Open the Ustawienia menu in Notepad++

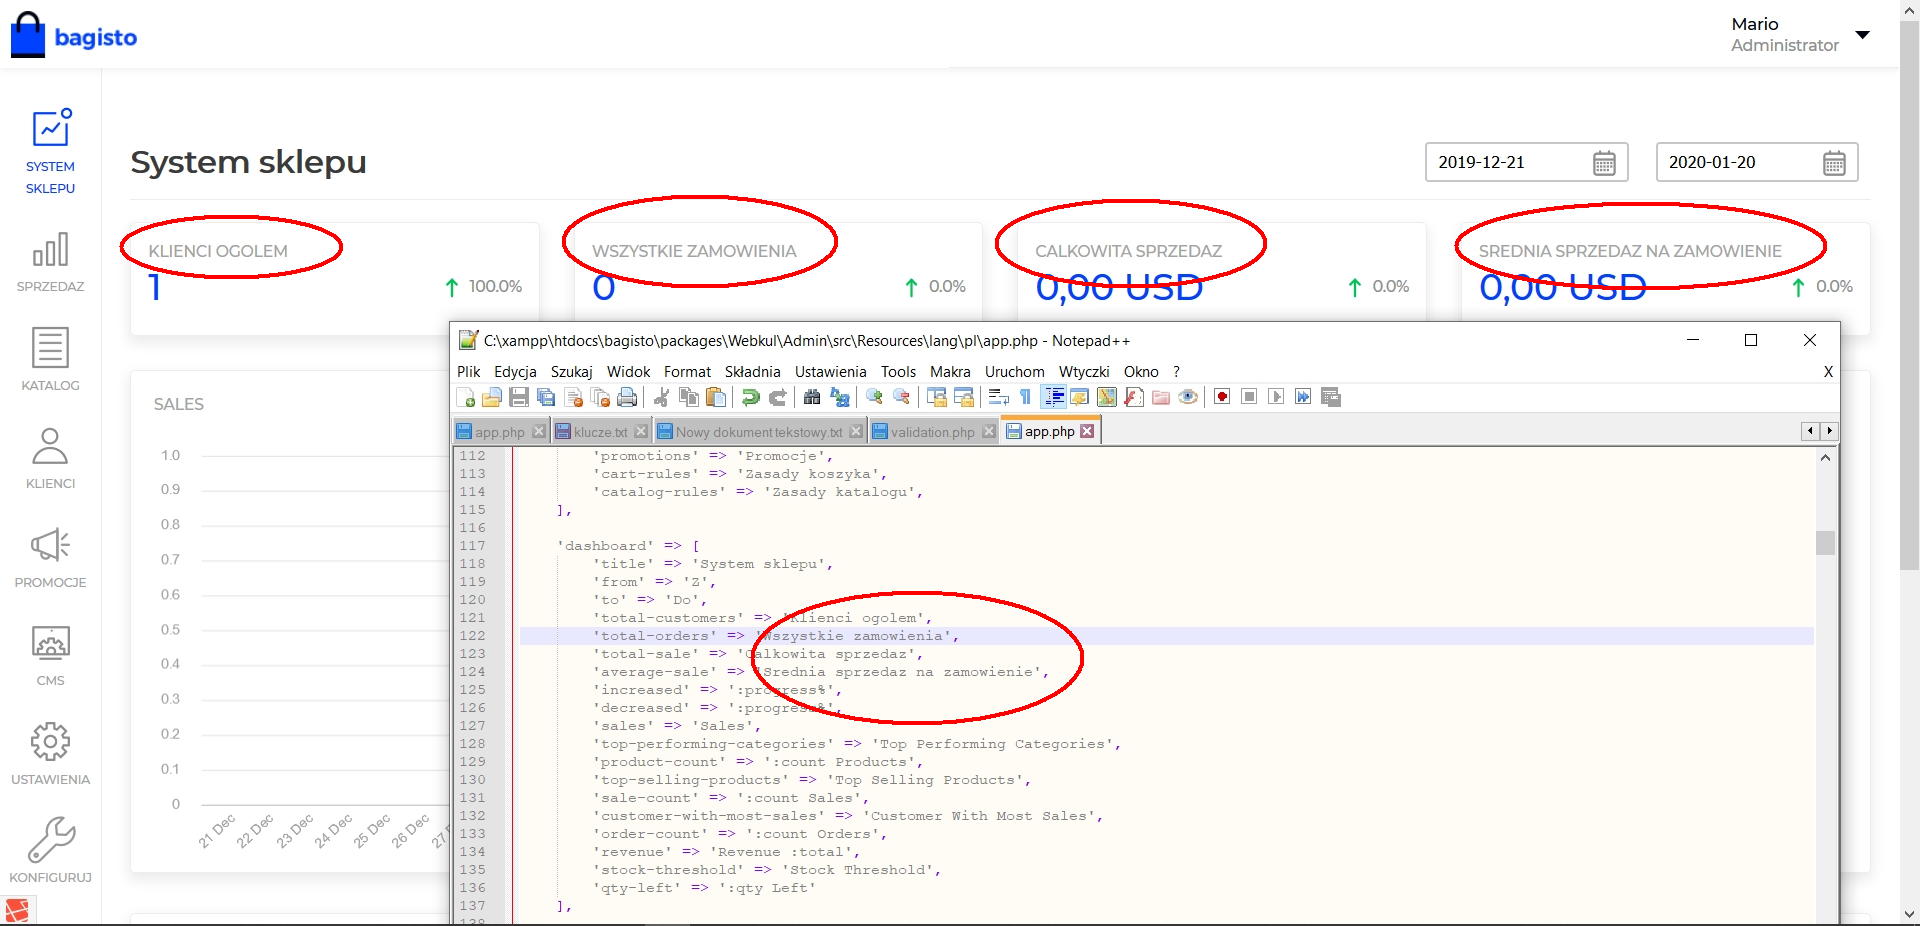tap(830, 371)
